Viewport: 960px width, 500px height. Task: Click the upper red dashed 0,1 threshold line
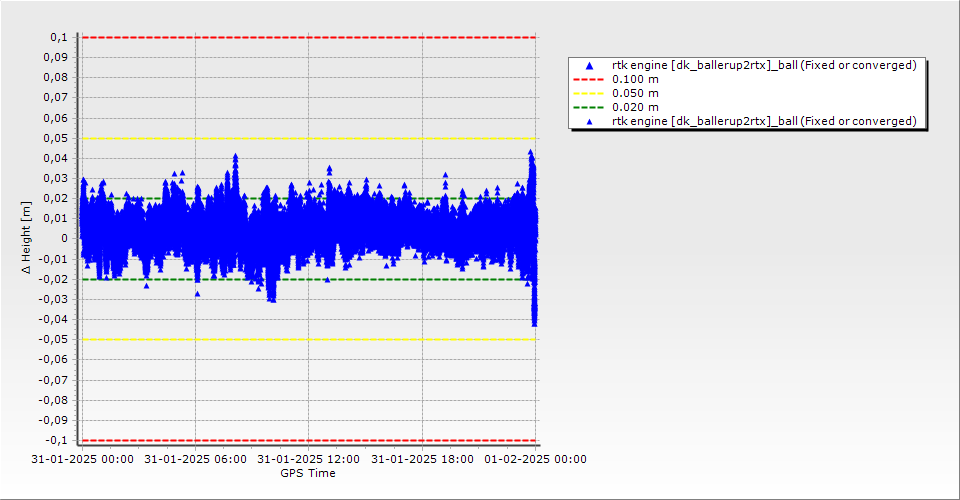click(x=309, y=37)
